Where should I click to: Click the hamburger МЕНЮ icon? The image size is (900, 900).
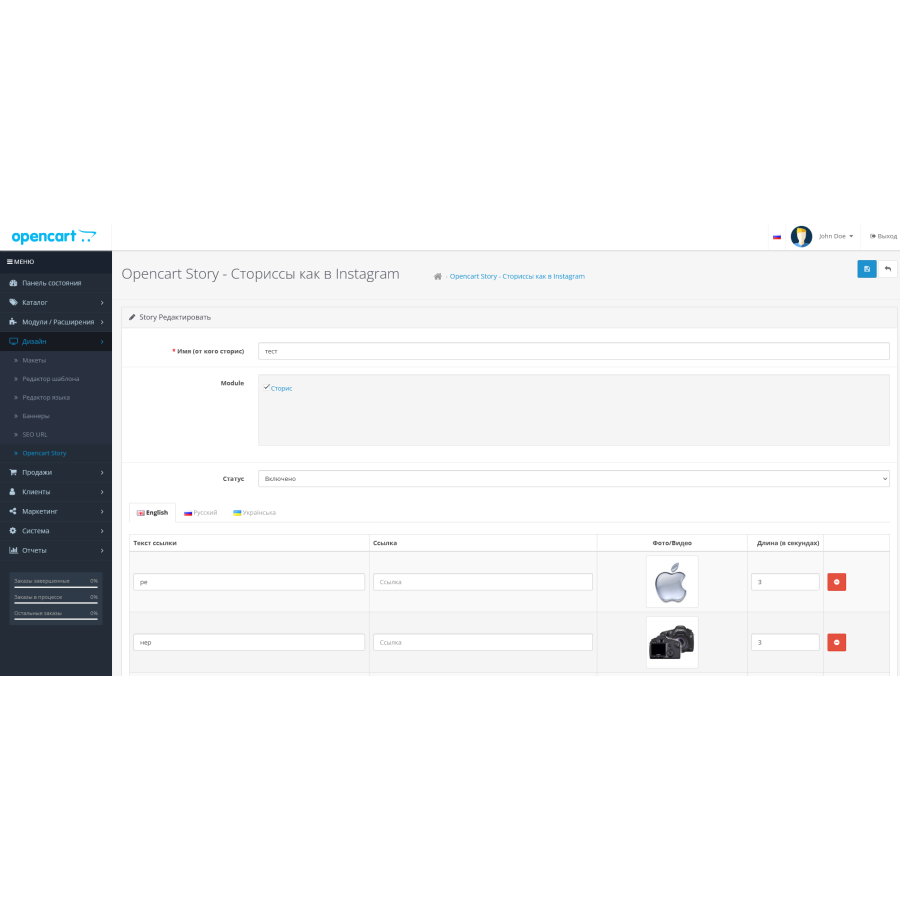pyautogui.click(x=10, y=262)
